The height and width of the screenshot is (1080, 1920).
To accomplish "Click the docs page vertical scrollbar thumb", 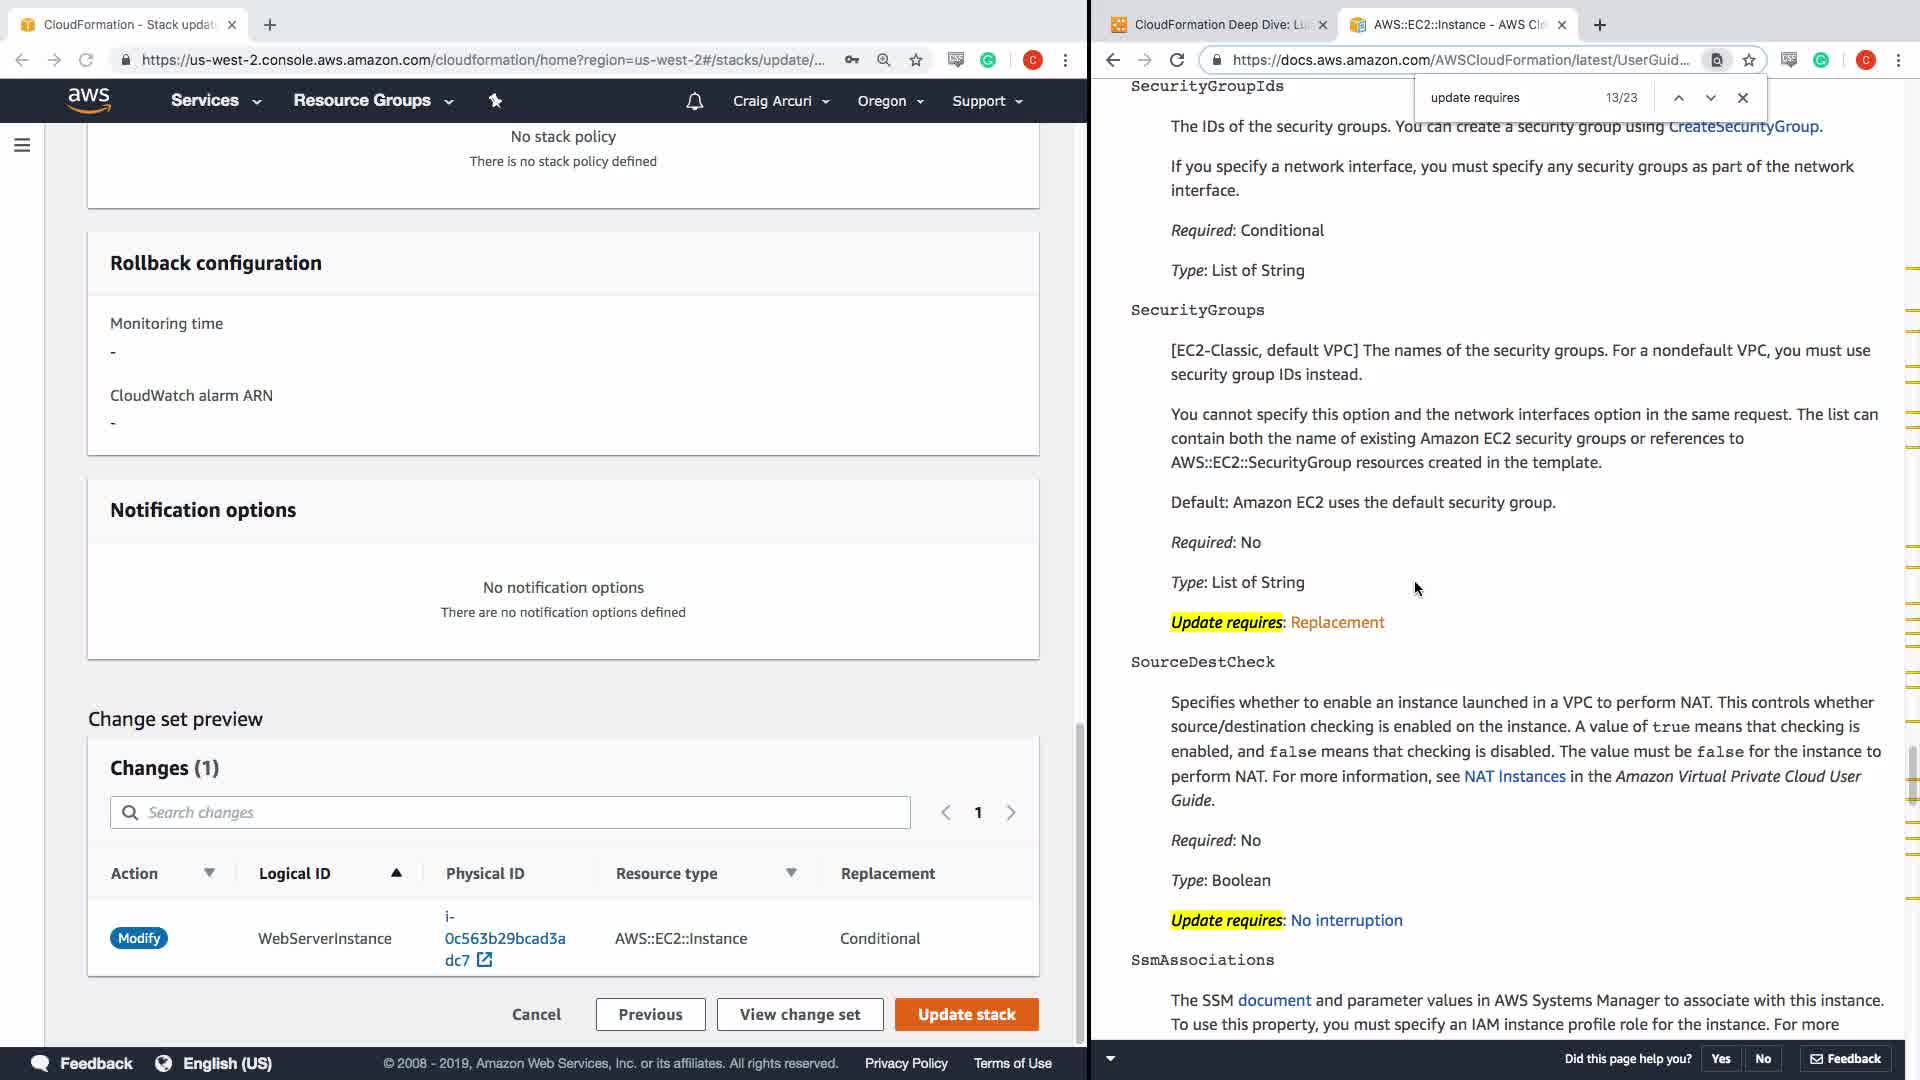I will pos(1912,775).
